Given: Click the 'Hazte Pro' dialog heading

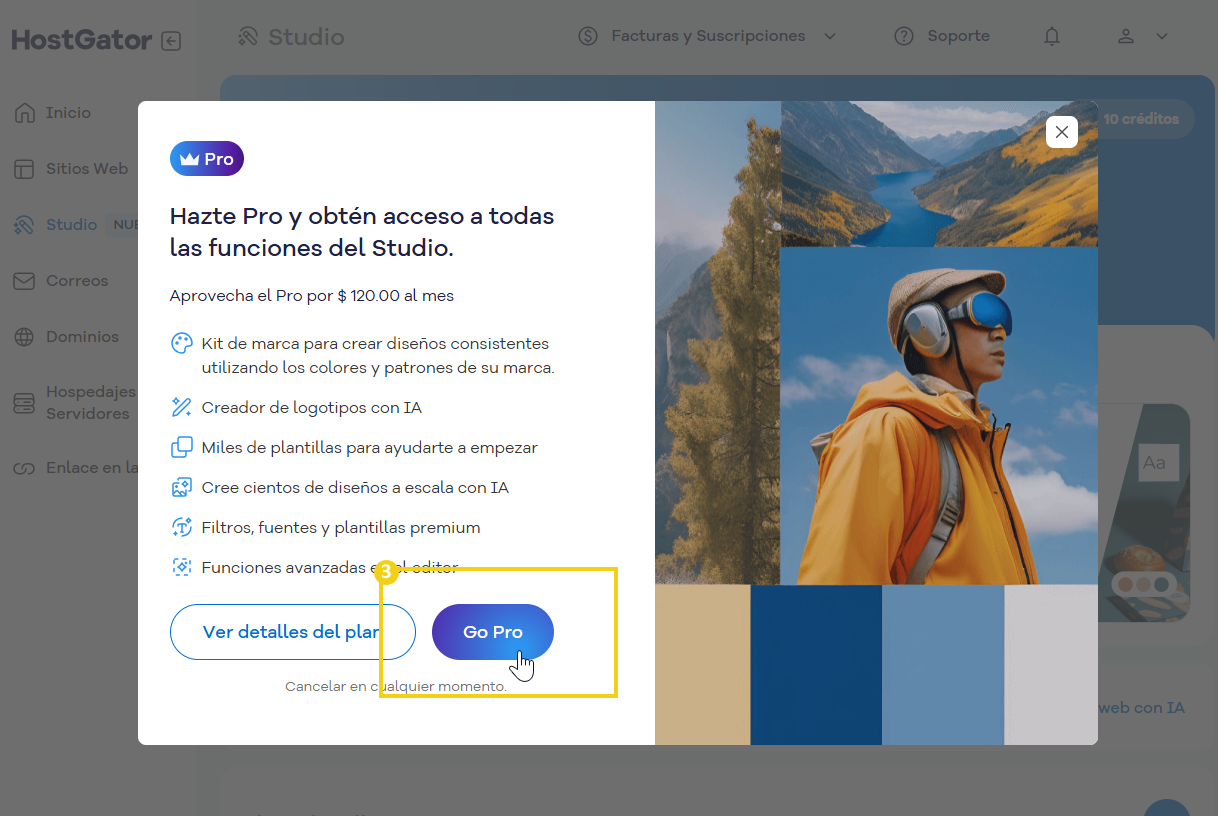Looking at the screenshot, I should coord(362,232).
